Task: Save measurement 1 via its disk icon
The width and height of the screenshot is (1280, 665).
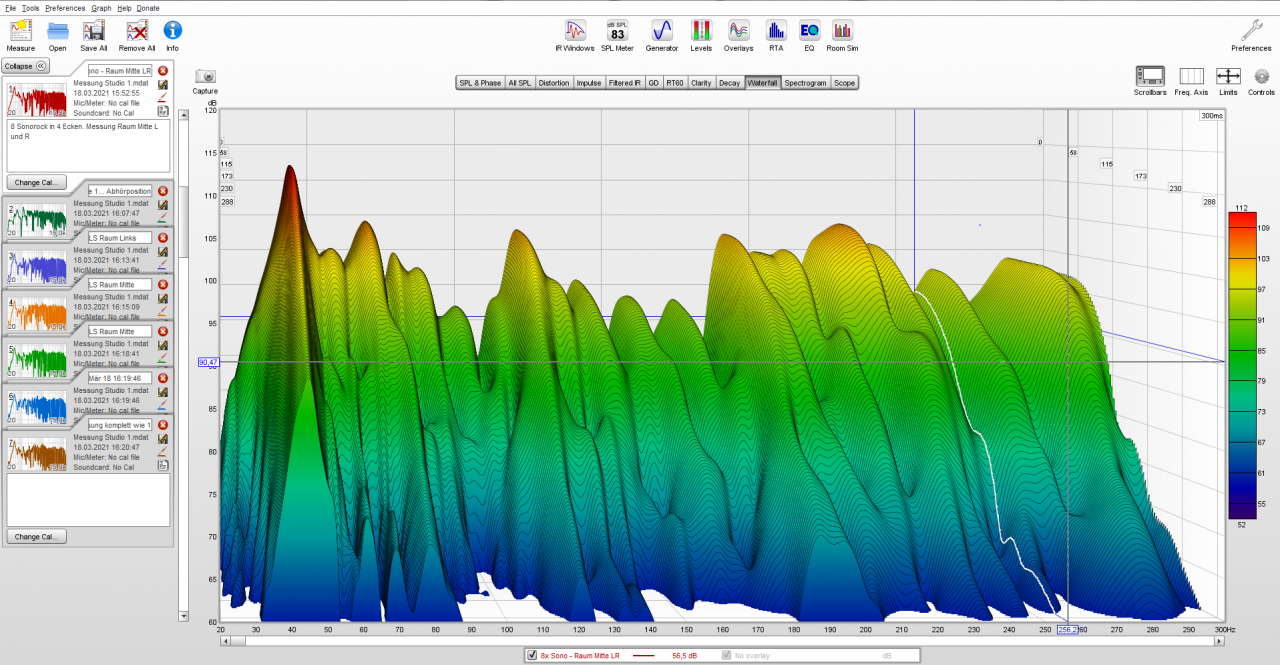Action: 162,85
